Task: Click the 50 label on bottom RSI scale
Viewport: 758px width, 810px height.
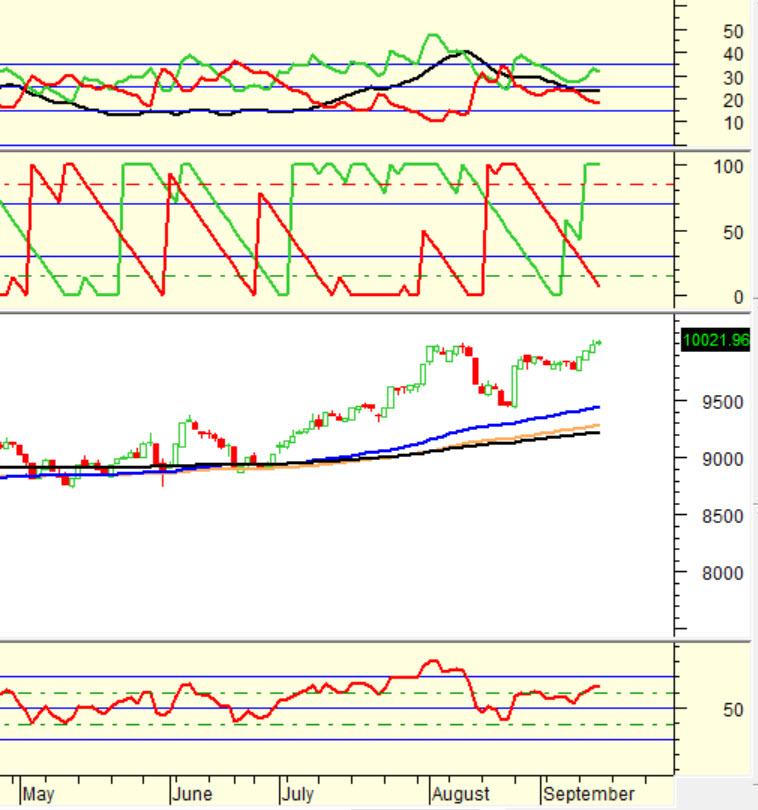Action: click(x=733, y=710)
